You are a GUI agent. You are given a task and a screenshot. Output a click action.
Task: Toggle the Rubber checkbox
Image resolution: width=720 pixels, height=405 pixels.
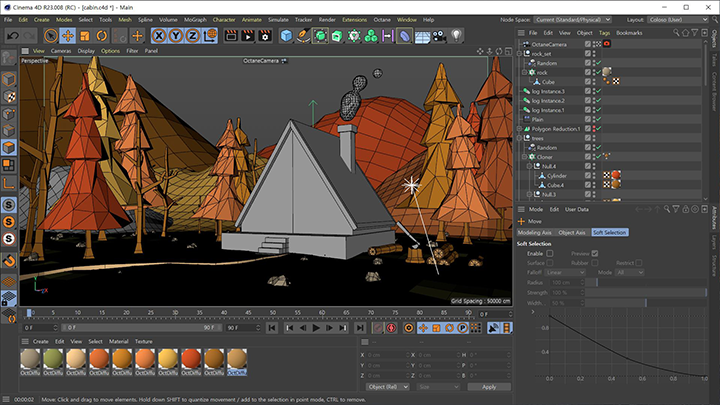click(x=595, y=263)
